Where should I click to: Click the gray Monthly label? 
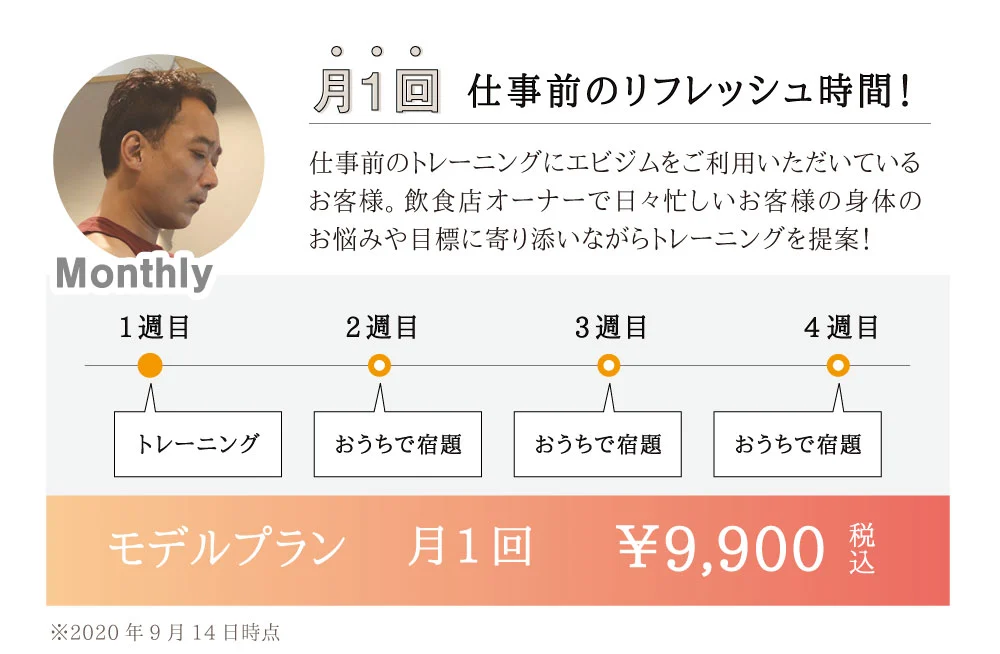pyautogui.click(x=134, y=273)
